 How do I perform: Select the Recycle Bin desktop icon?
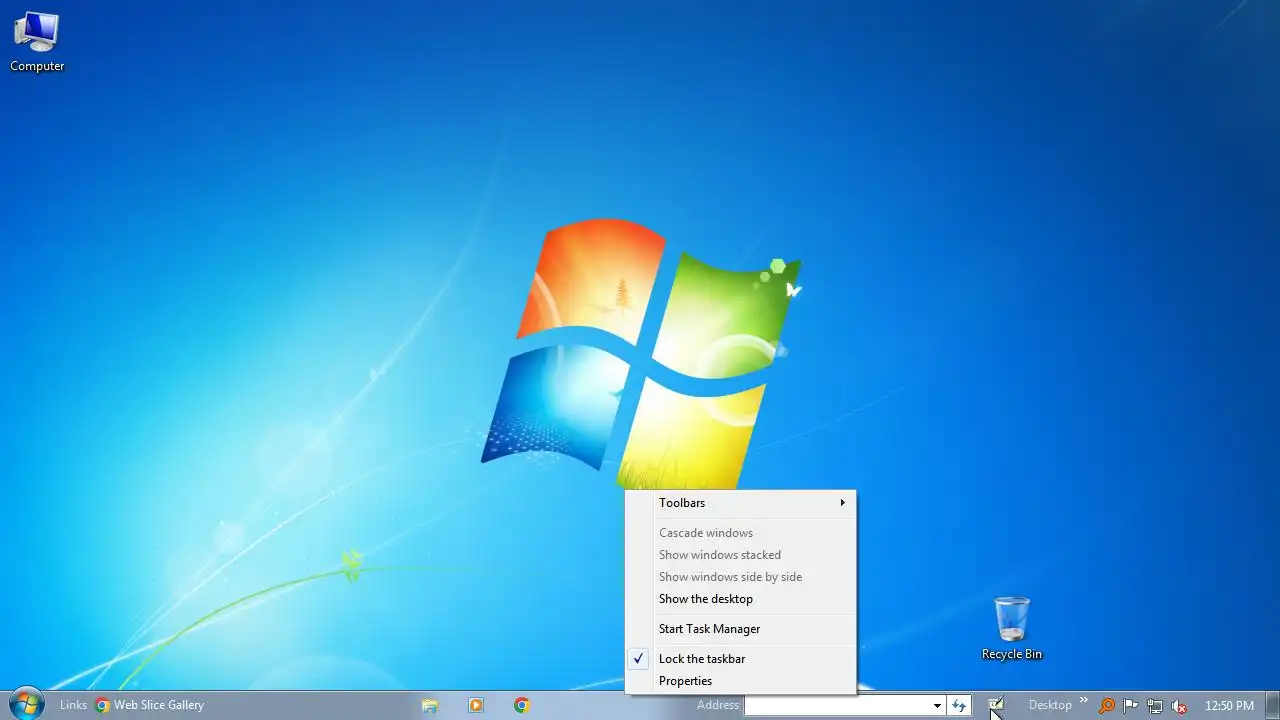tap(1011, 628)
